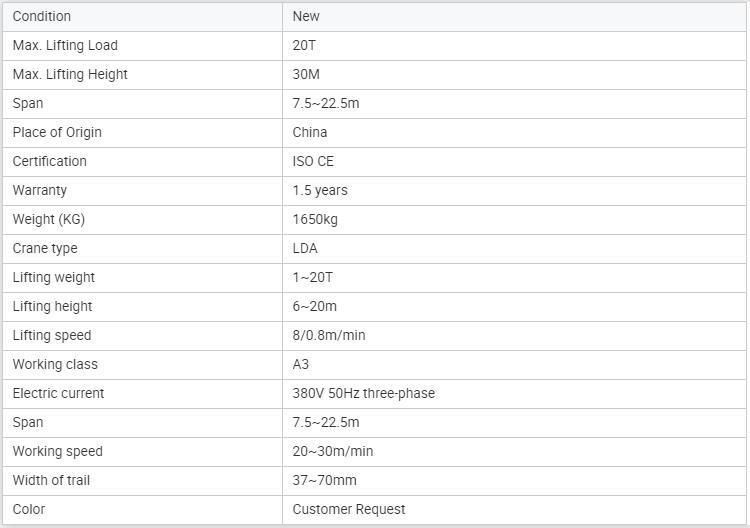
Task: Click the China origin value
Action: (309, 132)
